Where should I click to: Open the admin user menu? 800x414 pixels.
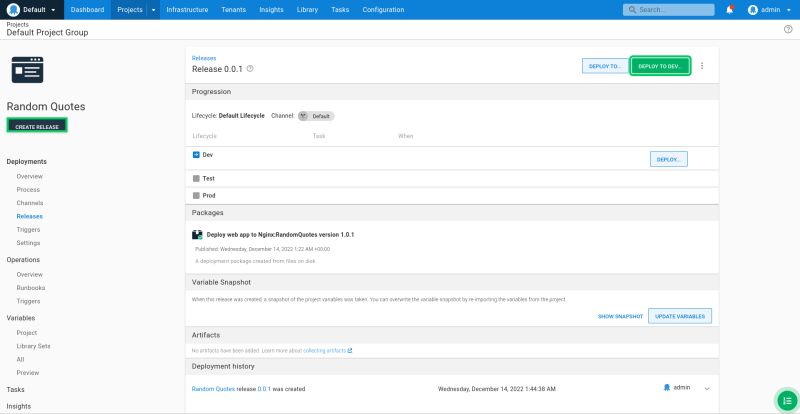pos(770,10)
